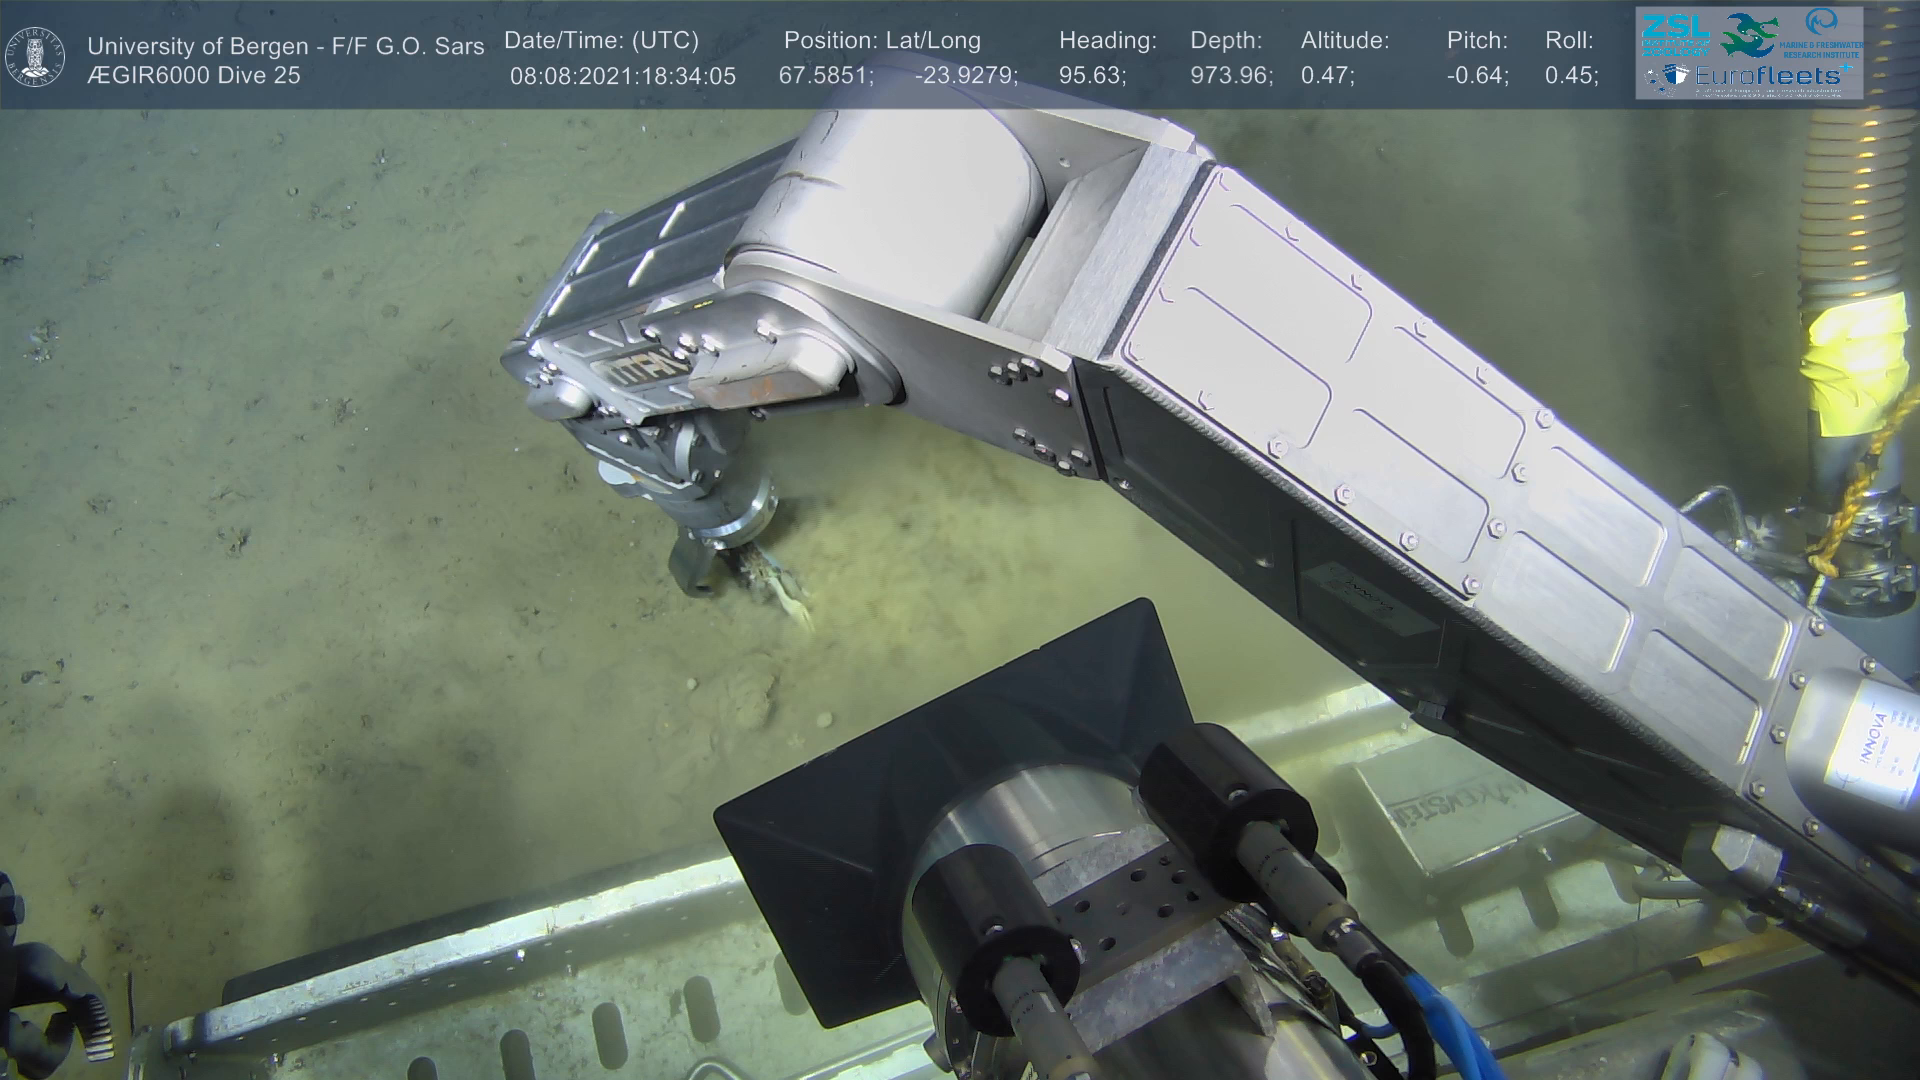Click the timestamp 08:08:2021:18:34:05
Screen dimensions: 1920x1080
(x=622, y=76)
